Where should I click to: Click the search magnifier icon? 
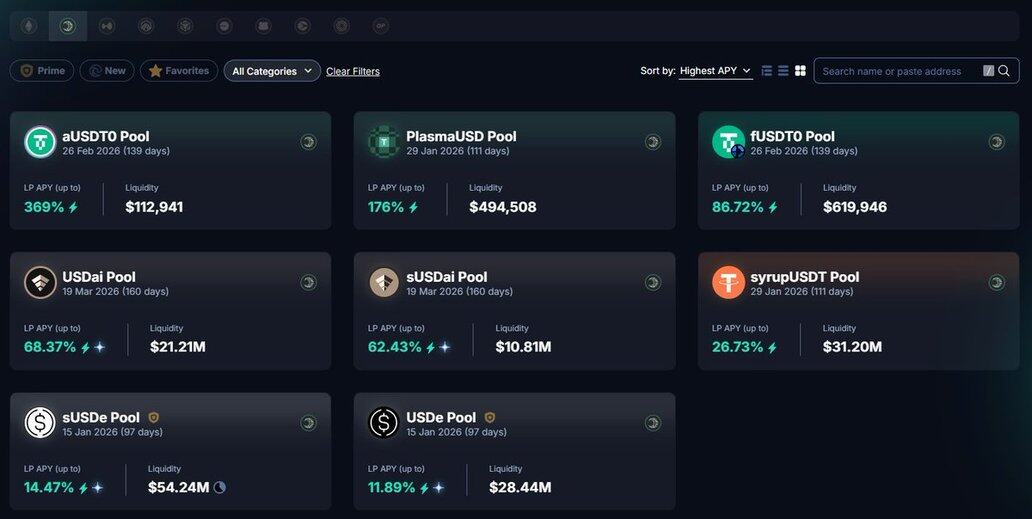(x=1004, y=71)
